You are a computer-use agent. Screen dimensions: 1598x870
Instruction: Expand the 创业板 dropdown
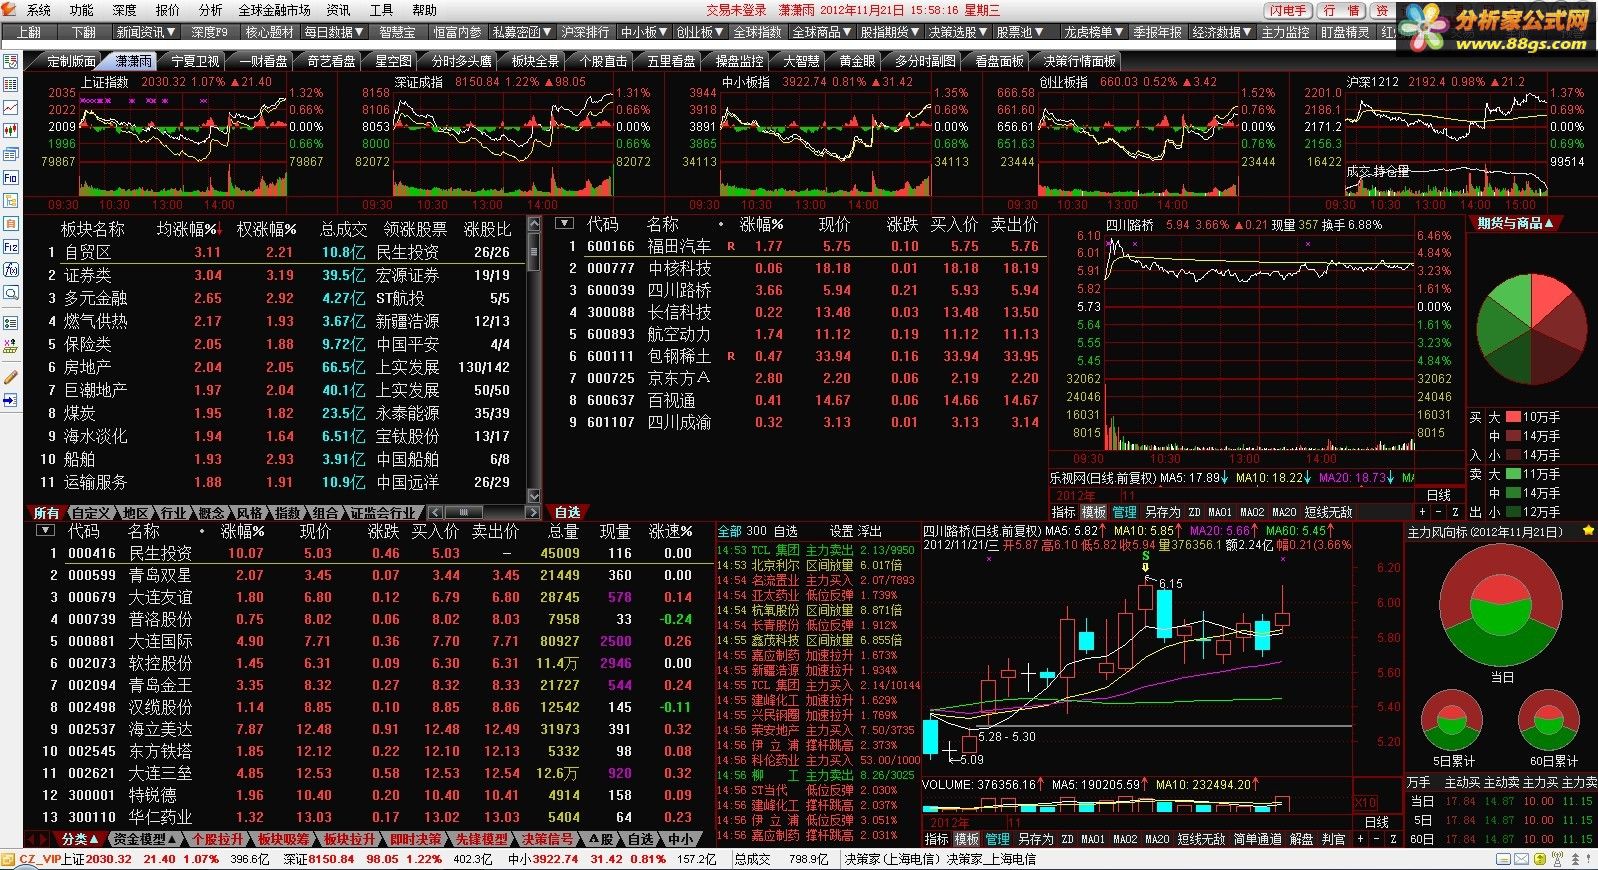coord(700,32)
